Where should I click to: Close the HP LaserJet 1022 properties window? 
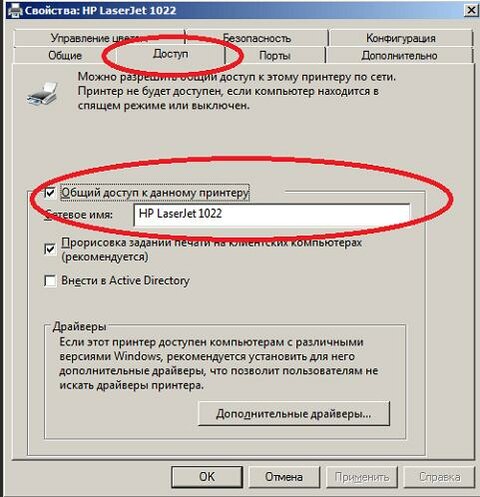click(x=471, y=11)
